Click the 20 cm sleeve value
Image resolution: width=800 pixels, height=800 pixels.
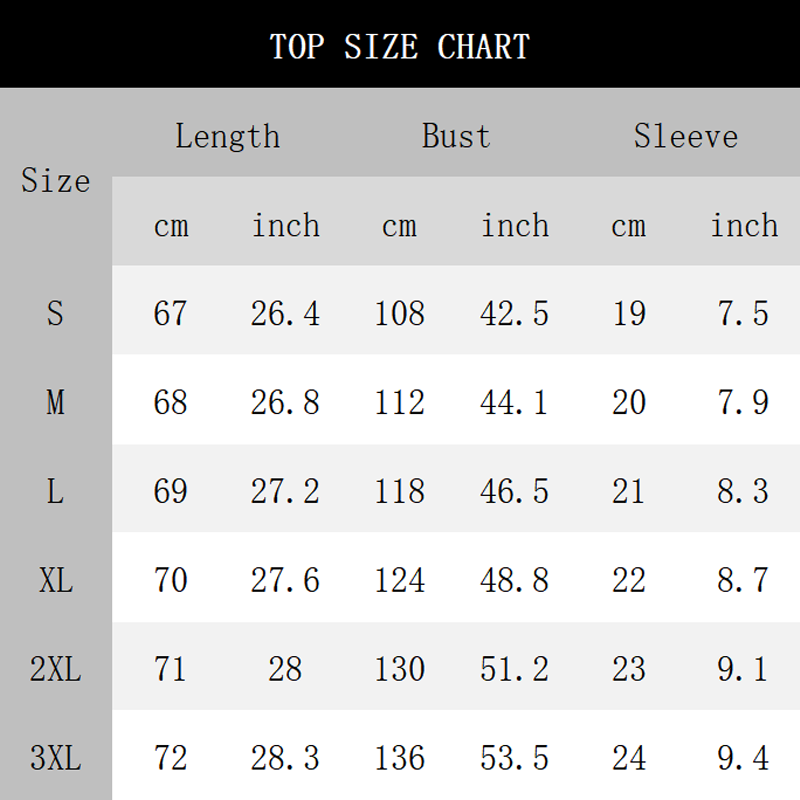(x=628, y=402)
